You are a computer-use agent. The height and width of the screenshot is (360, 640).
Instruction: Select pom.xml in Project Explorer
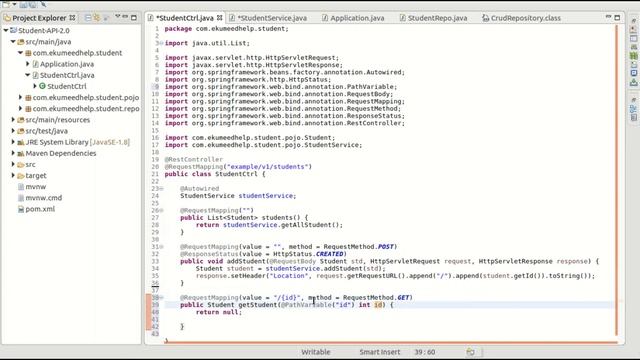pyautogui.click(x=40, y=209)
